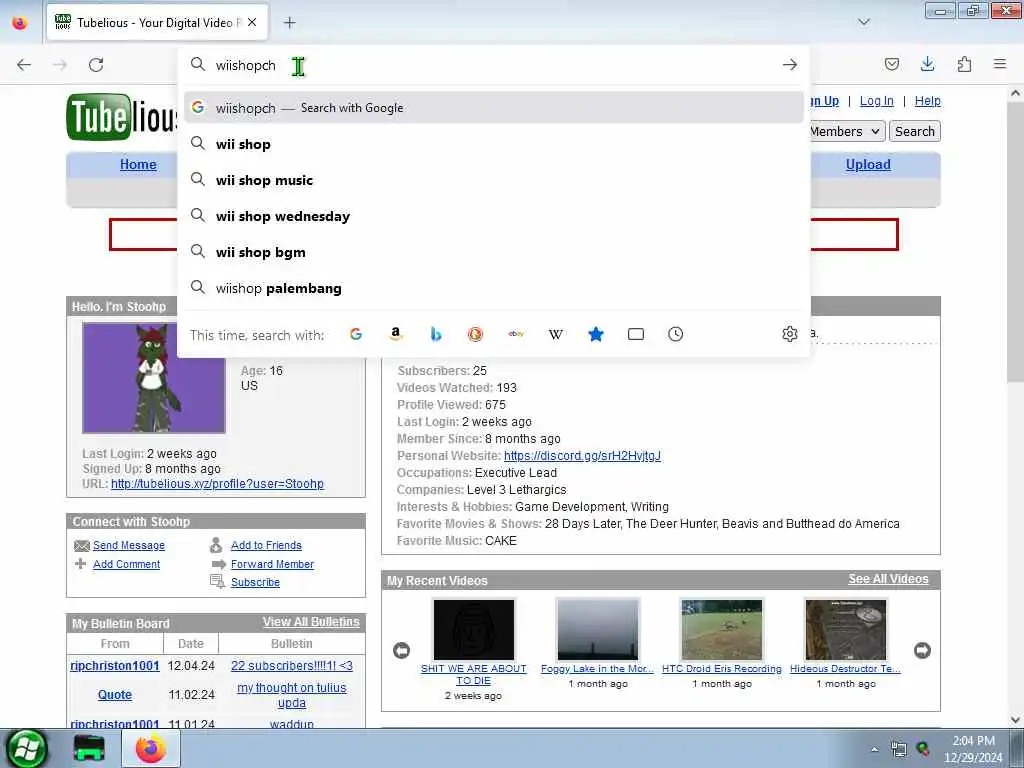
Task: Open the Members search type dropdown
Action: [x=847, y=131]
